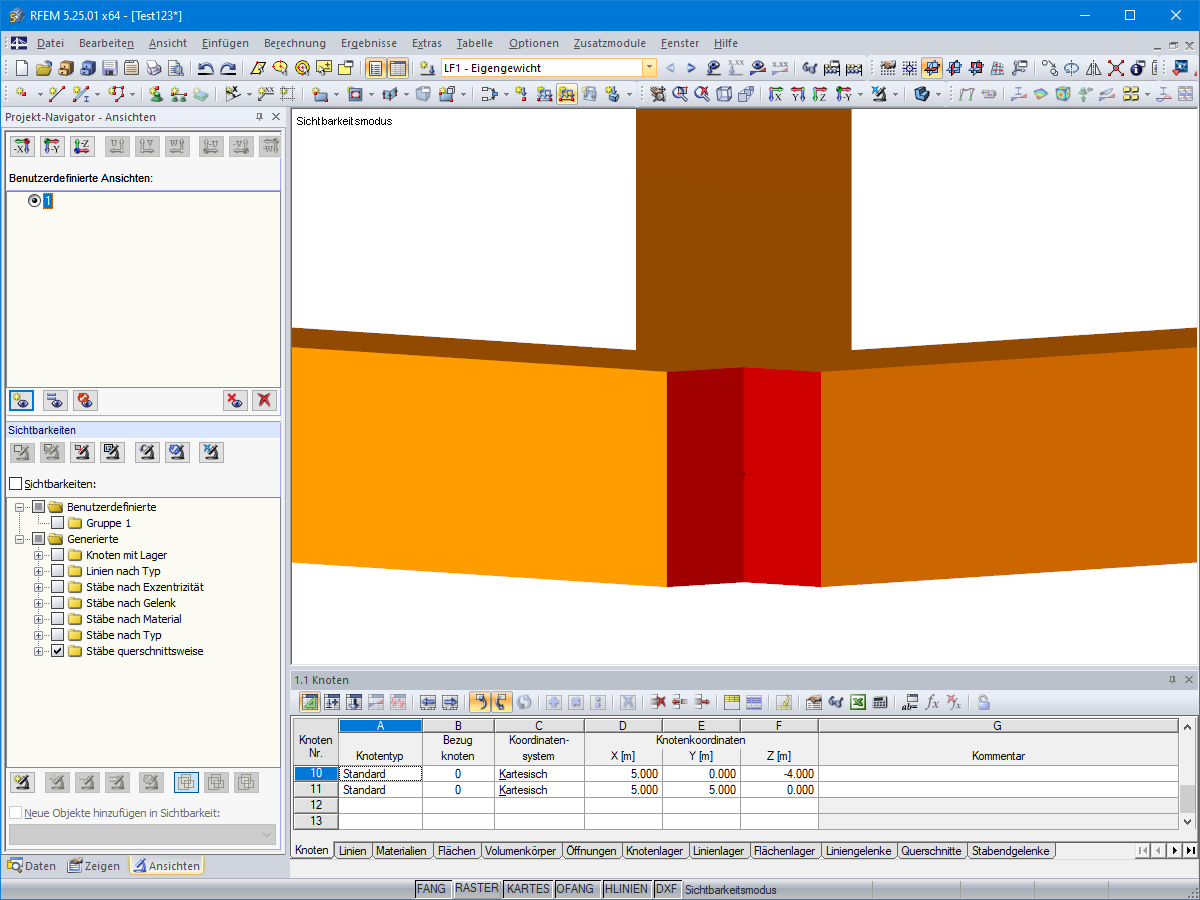
Task: Click view in Z direction toolbar icon
Action: pyautogui.click(x=820, y=94)
